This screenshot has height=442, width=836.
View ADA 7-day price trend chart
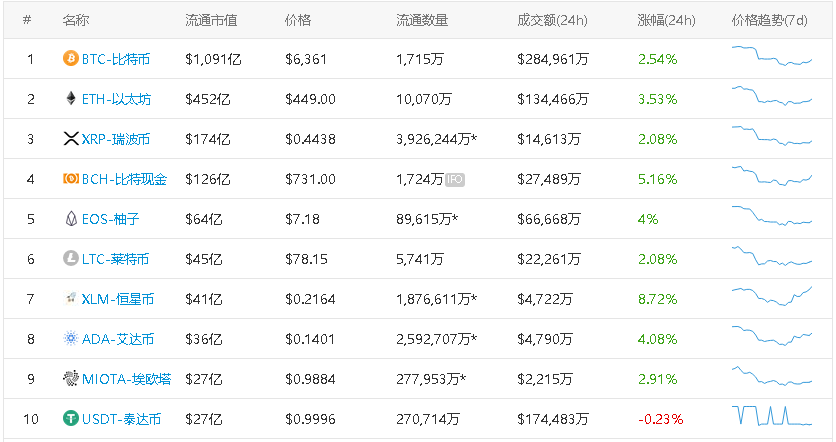coord(772,335)
